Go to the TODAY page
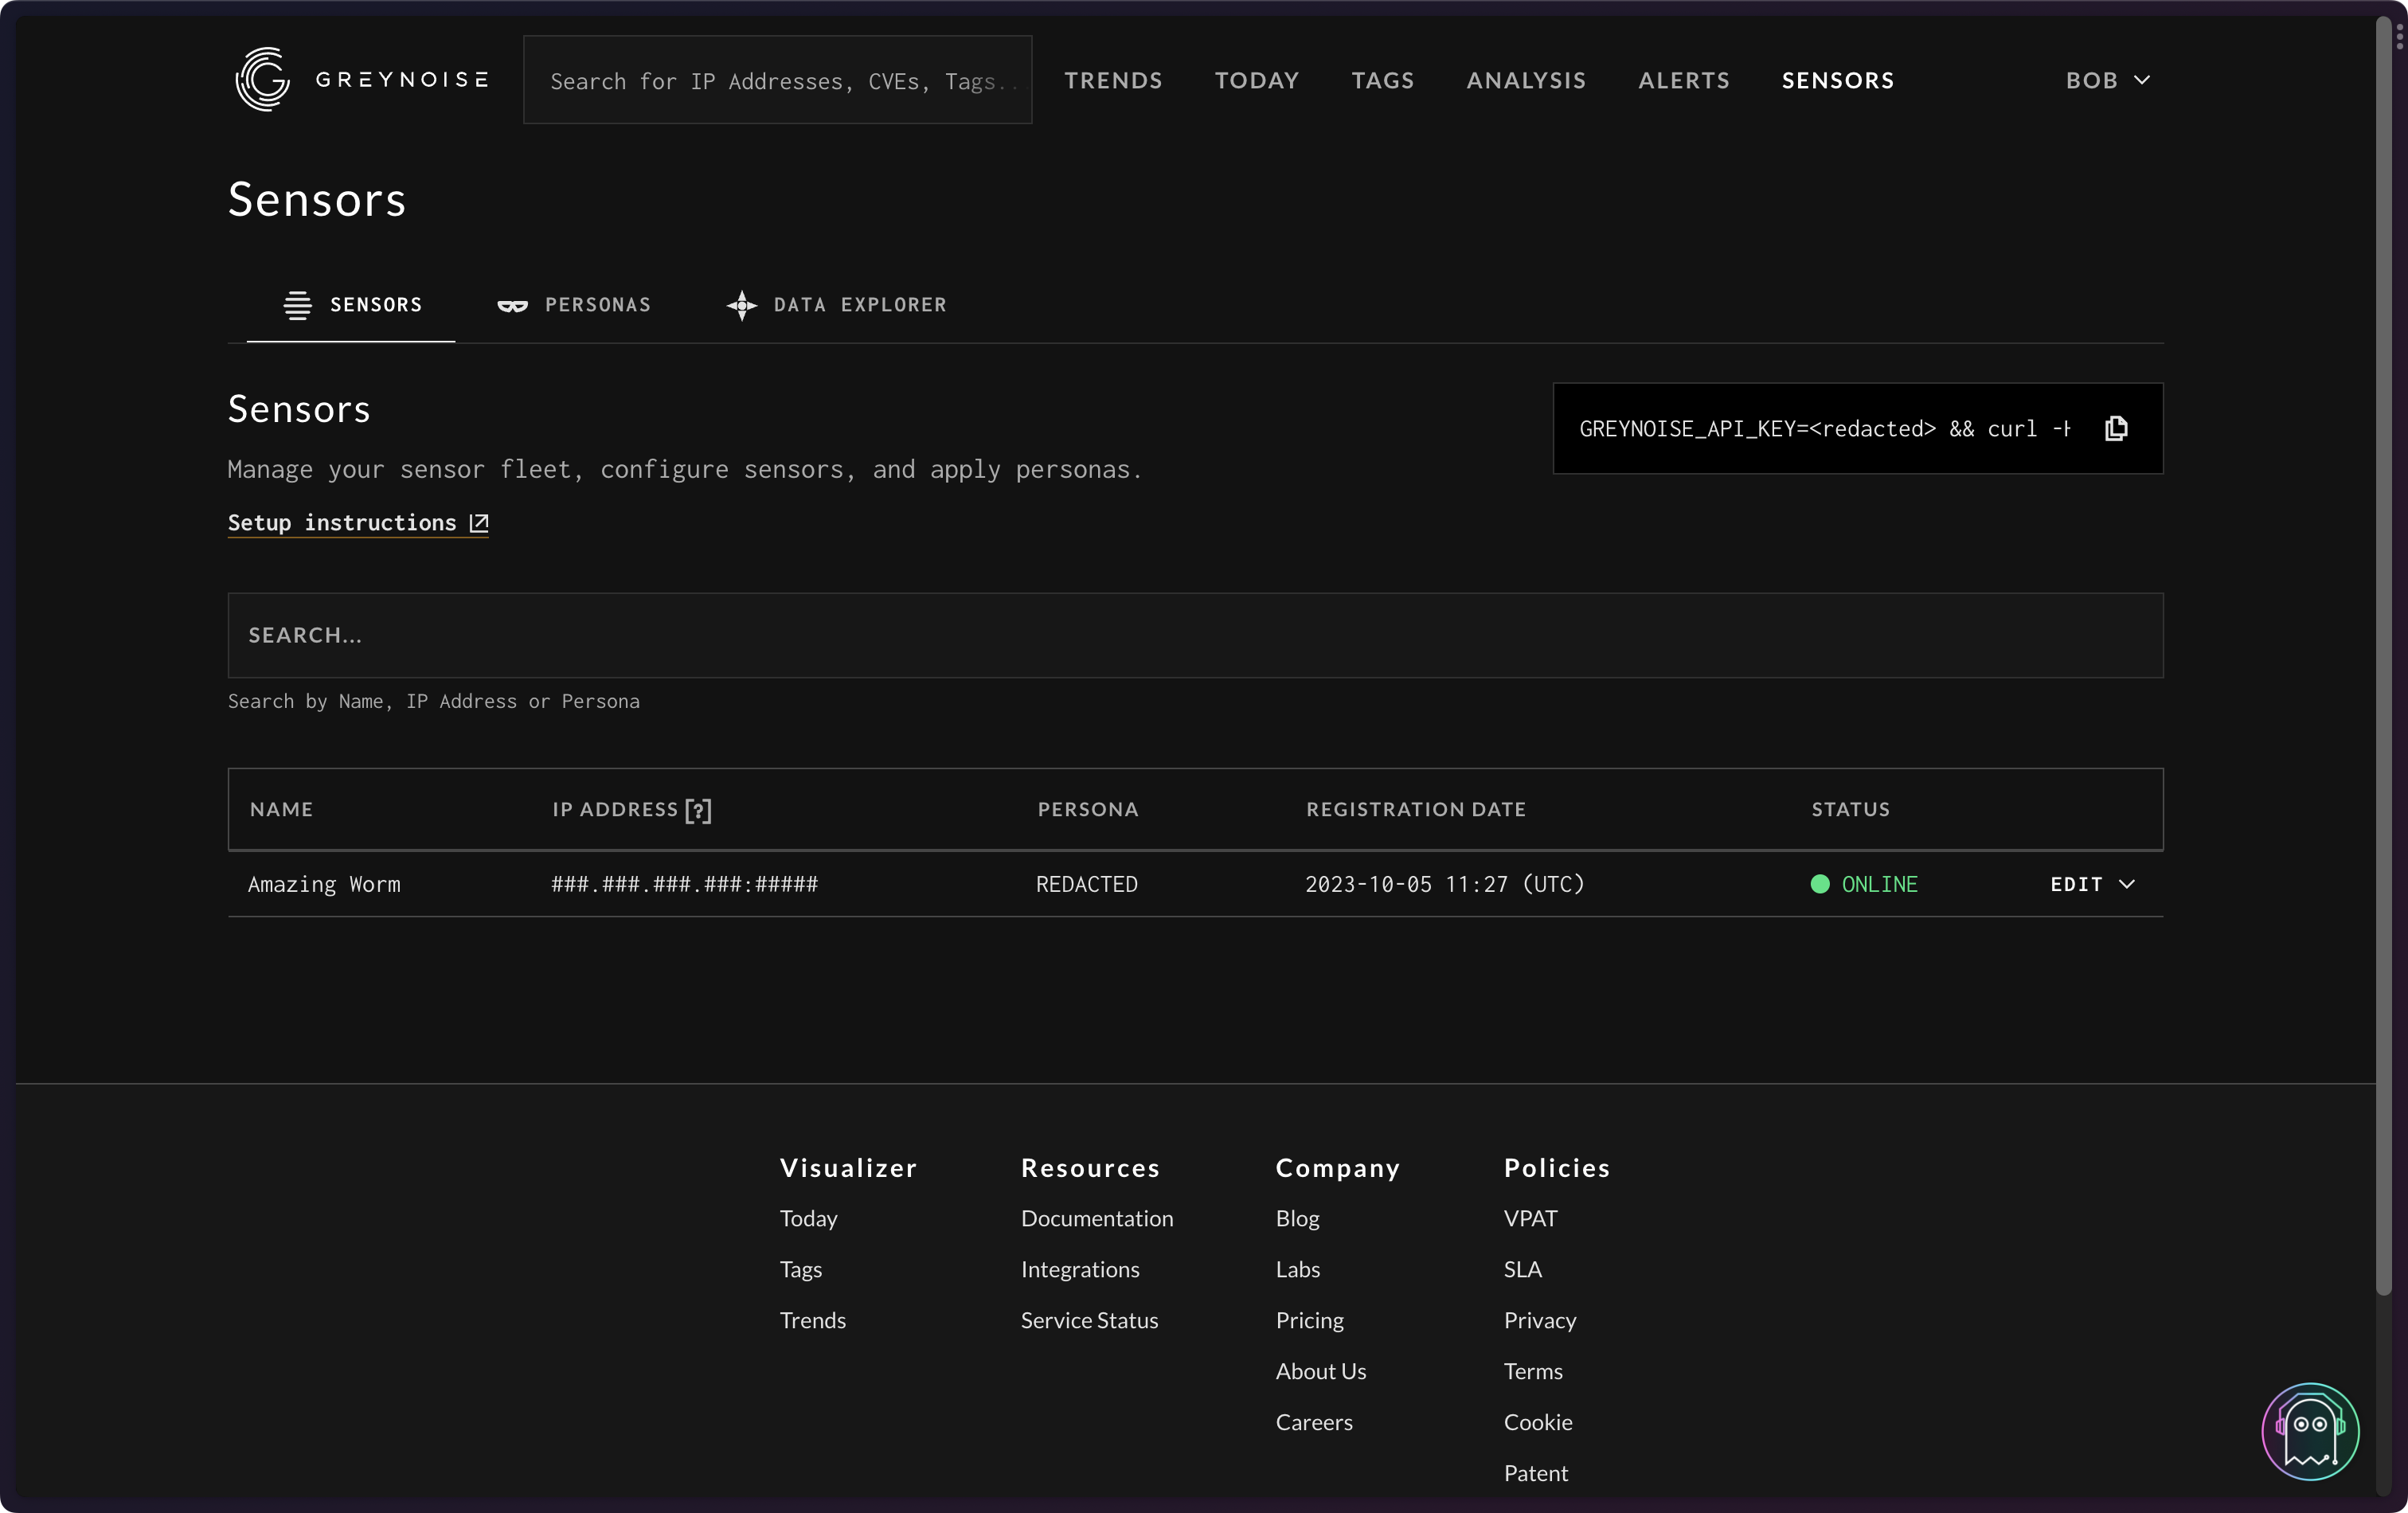 [x=1257, y=80]
